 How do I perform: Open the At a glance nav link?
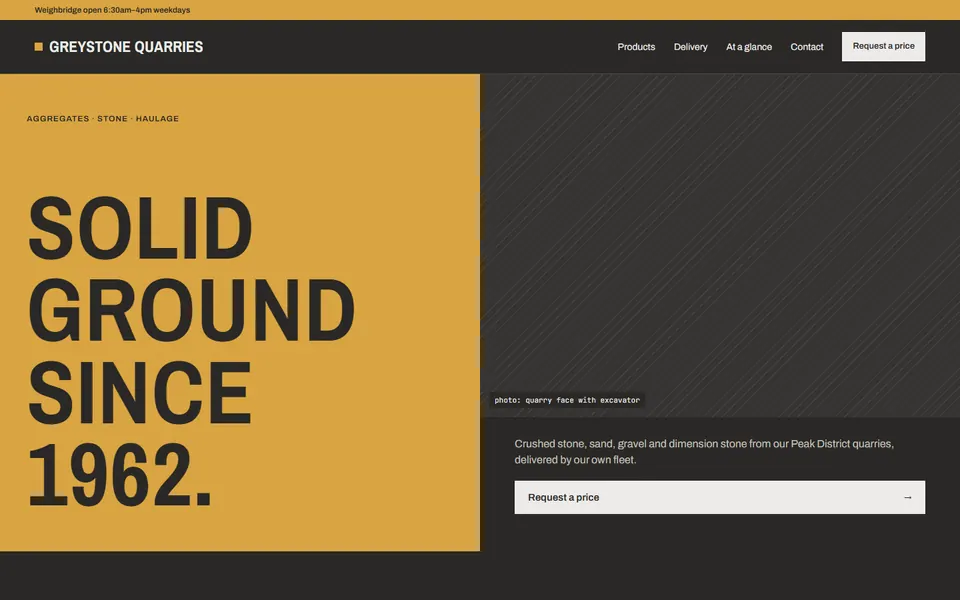click(749, 47)
